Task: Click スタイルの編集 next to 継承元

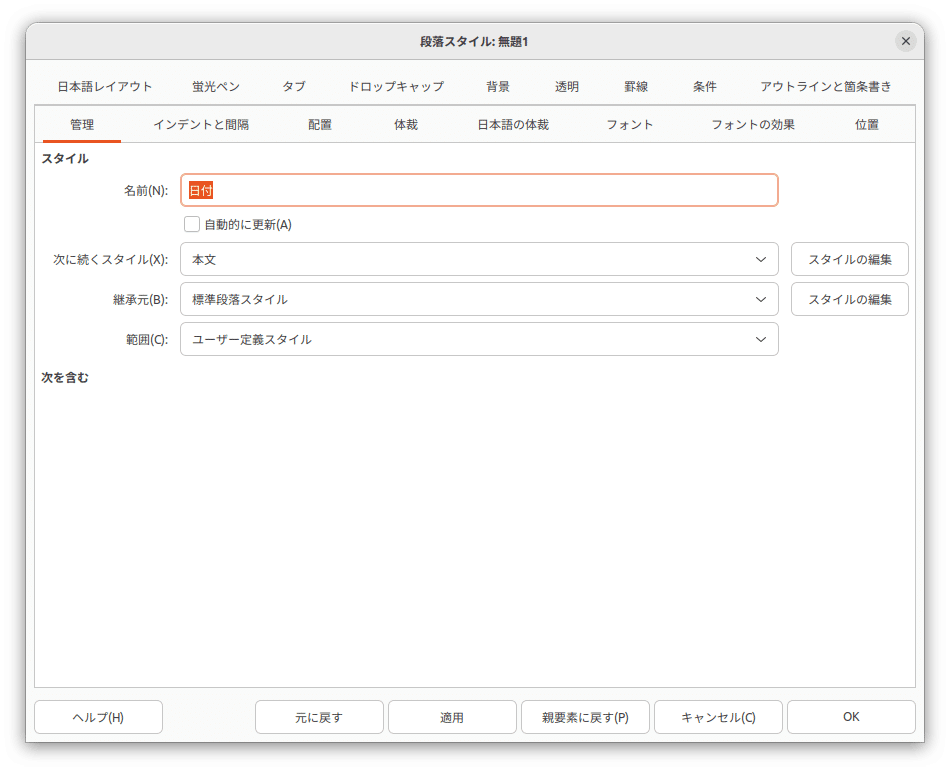Action: pyautogui.click(x=849, y=299)
